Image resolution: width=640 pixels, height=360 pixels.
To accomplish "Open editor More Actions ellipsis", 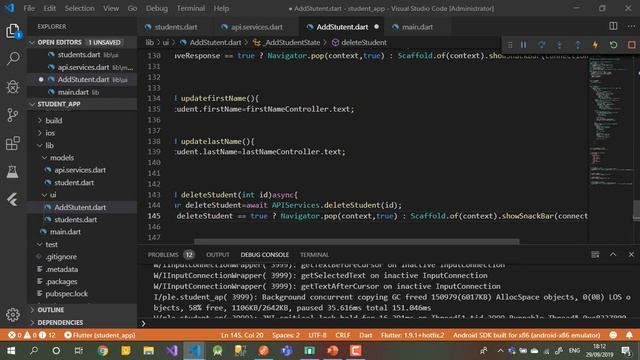I will pyautogui.click(x=631, y=26).
